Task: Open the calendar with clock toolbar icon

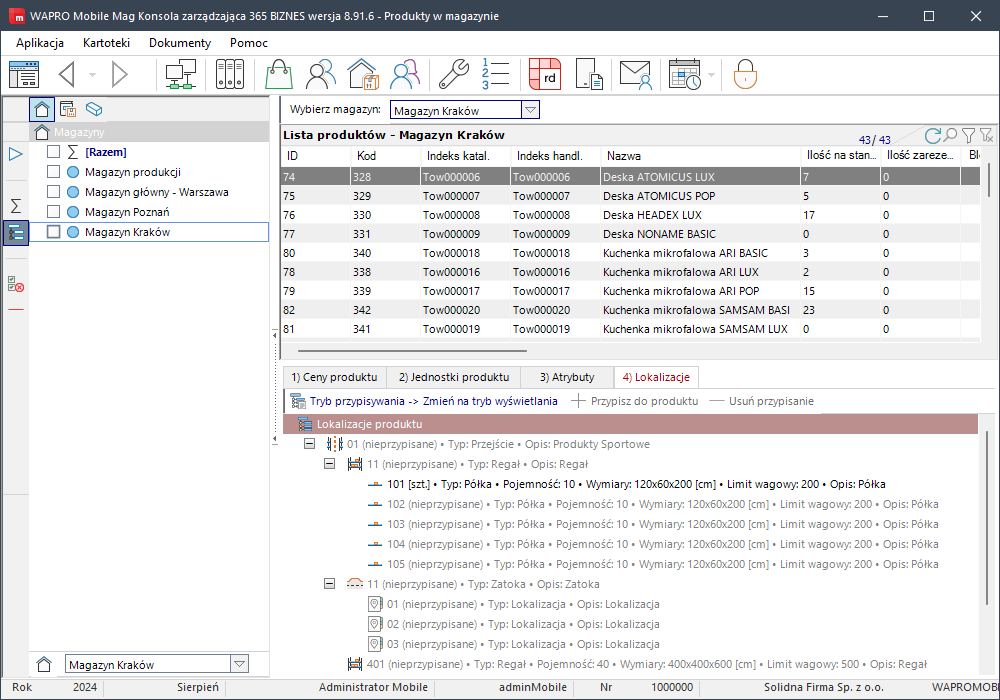Action: 685,75
